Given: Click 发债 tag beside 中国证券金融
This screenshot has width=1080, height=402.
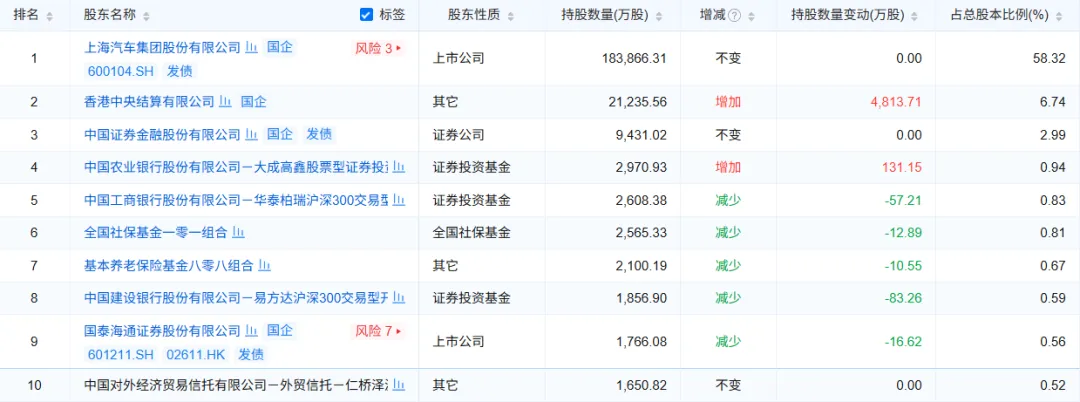Looking at the screenshot, I should (319, 134).
